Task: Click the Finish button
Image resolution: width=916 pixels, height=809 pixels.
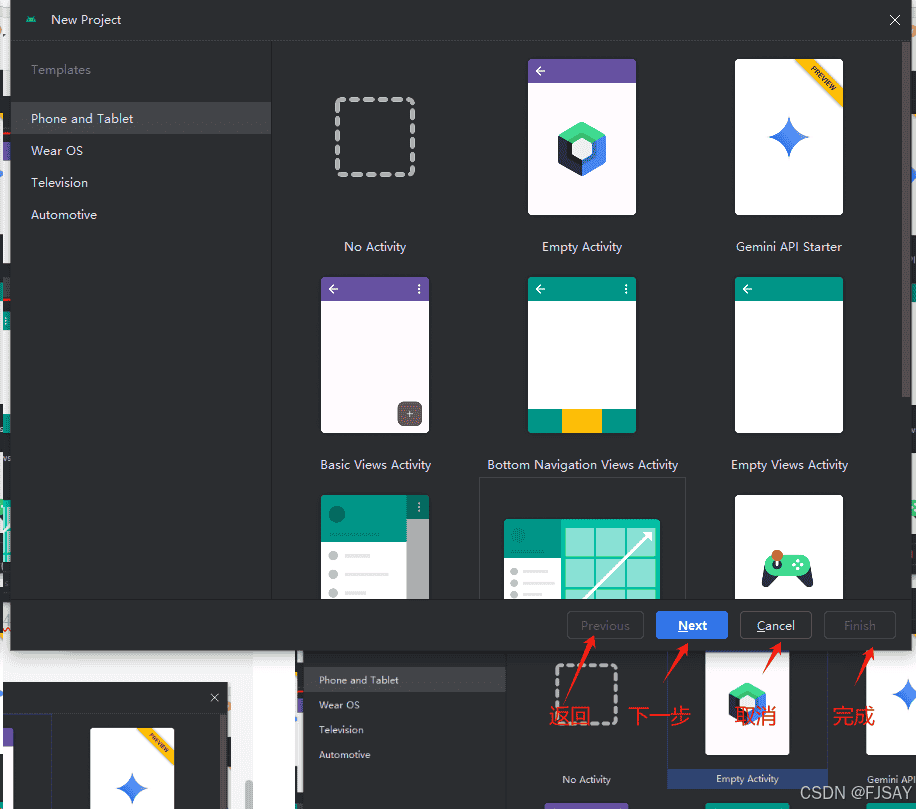Action: coord(859,625)
